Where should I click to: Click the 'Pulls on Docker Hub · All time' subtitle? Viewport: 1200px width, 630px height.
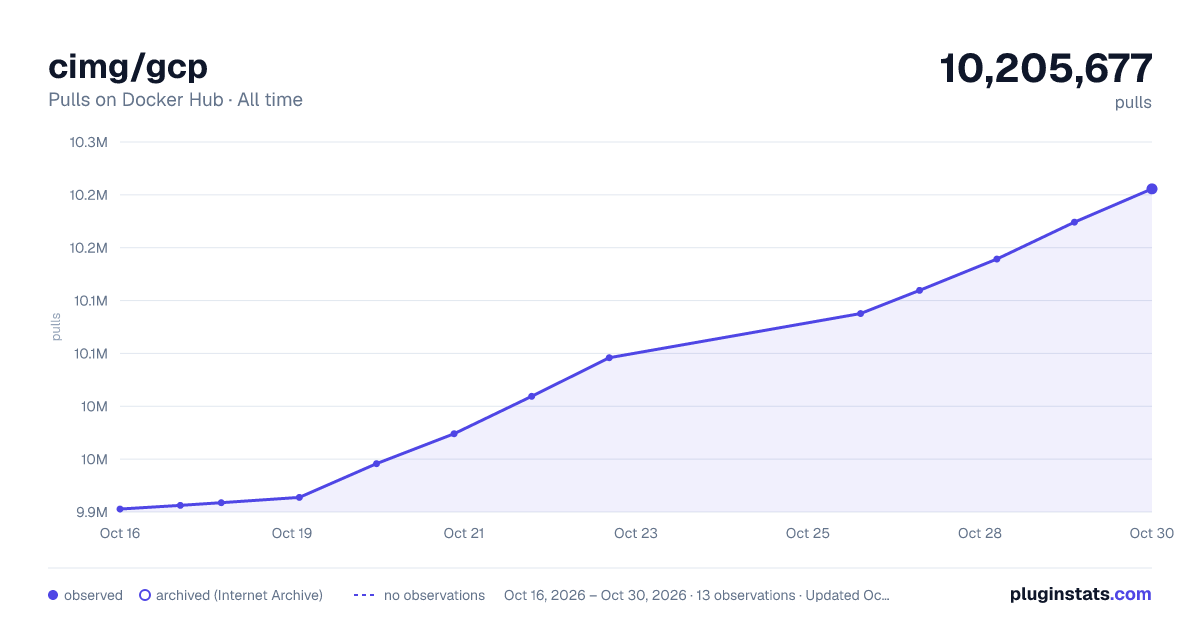pos(175,100)
